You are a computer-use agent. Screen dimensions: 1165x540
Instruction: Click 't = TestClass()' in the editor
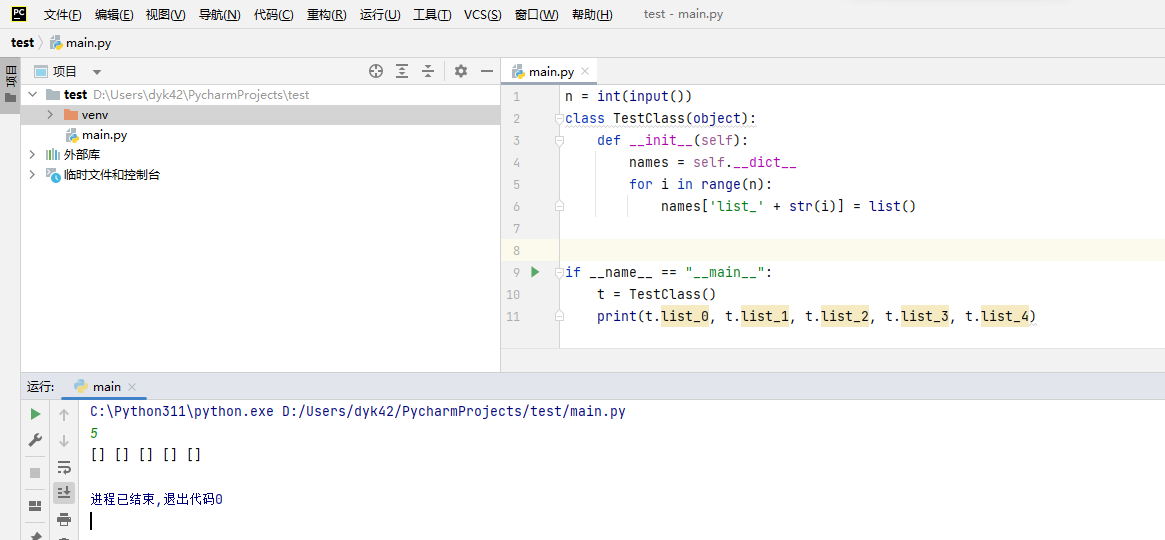pyautogui.click(x=656, y=295)
